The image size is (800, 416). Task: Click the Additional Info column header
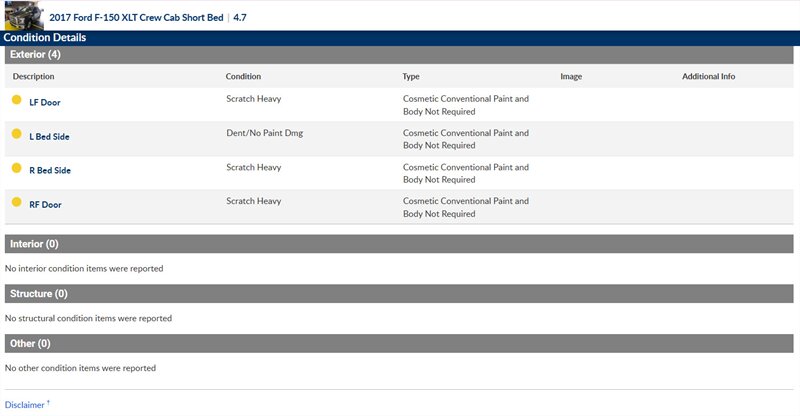(x=709, y=76)
